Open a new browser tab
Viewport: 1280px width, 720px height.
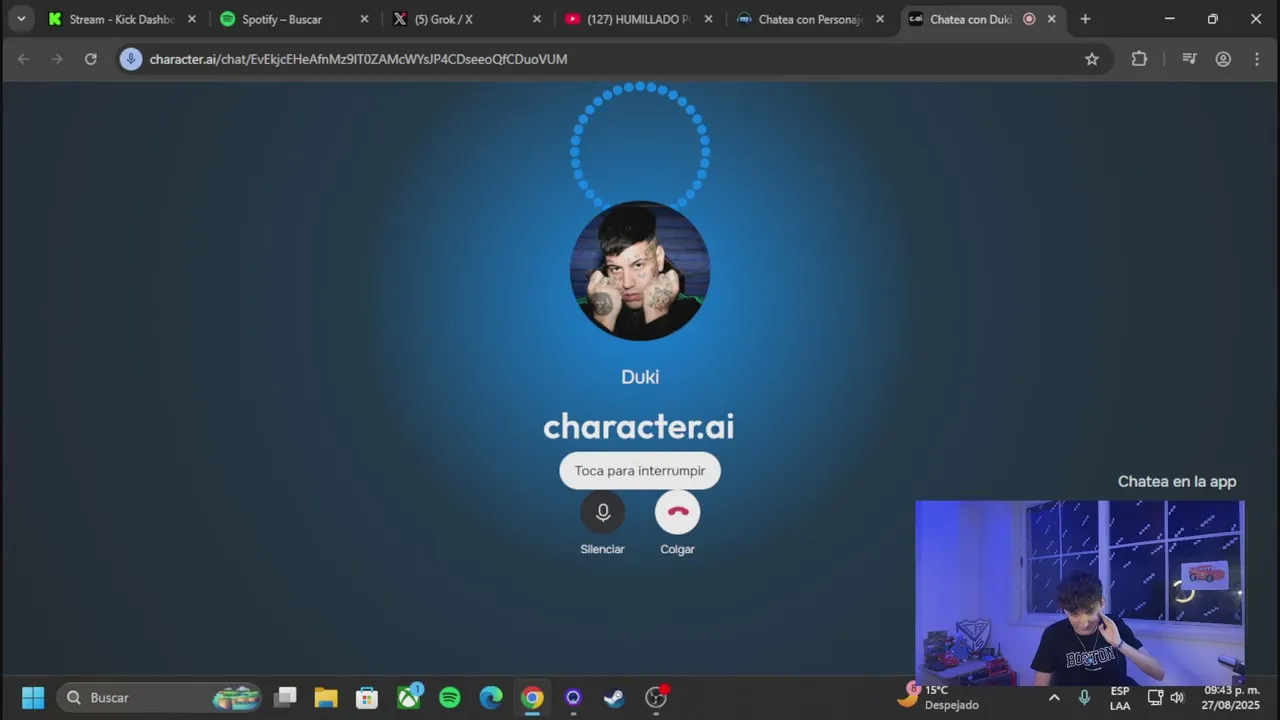pos(1085,19)
